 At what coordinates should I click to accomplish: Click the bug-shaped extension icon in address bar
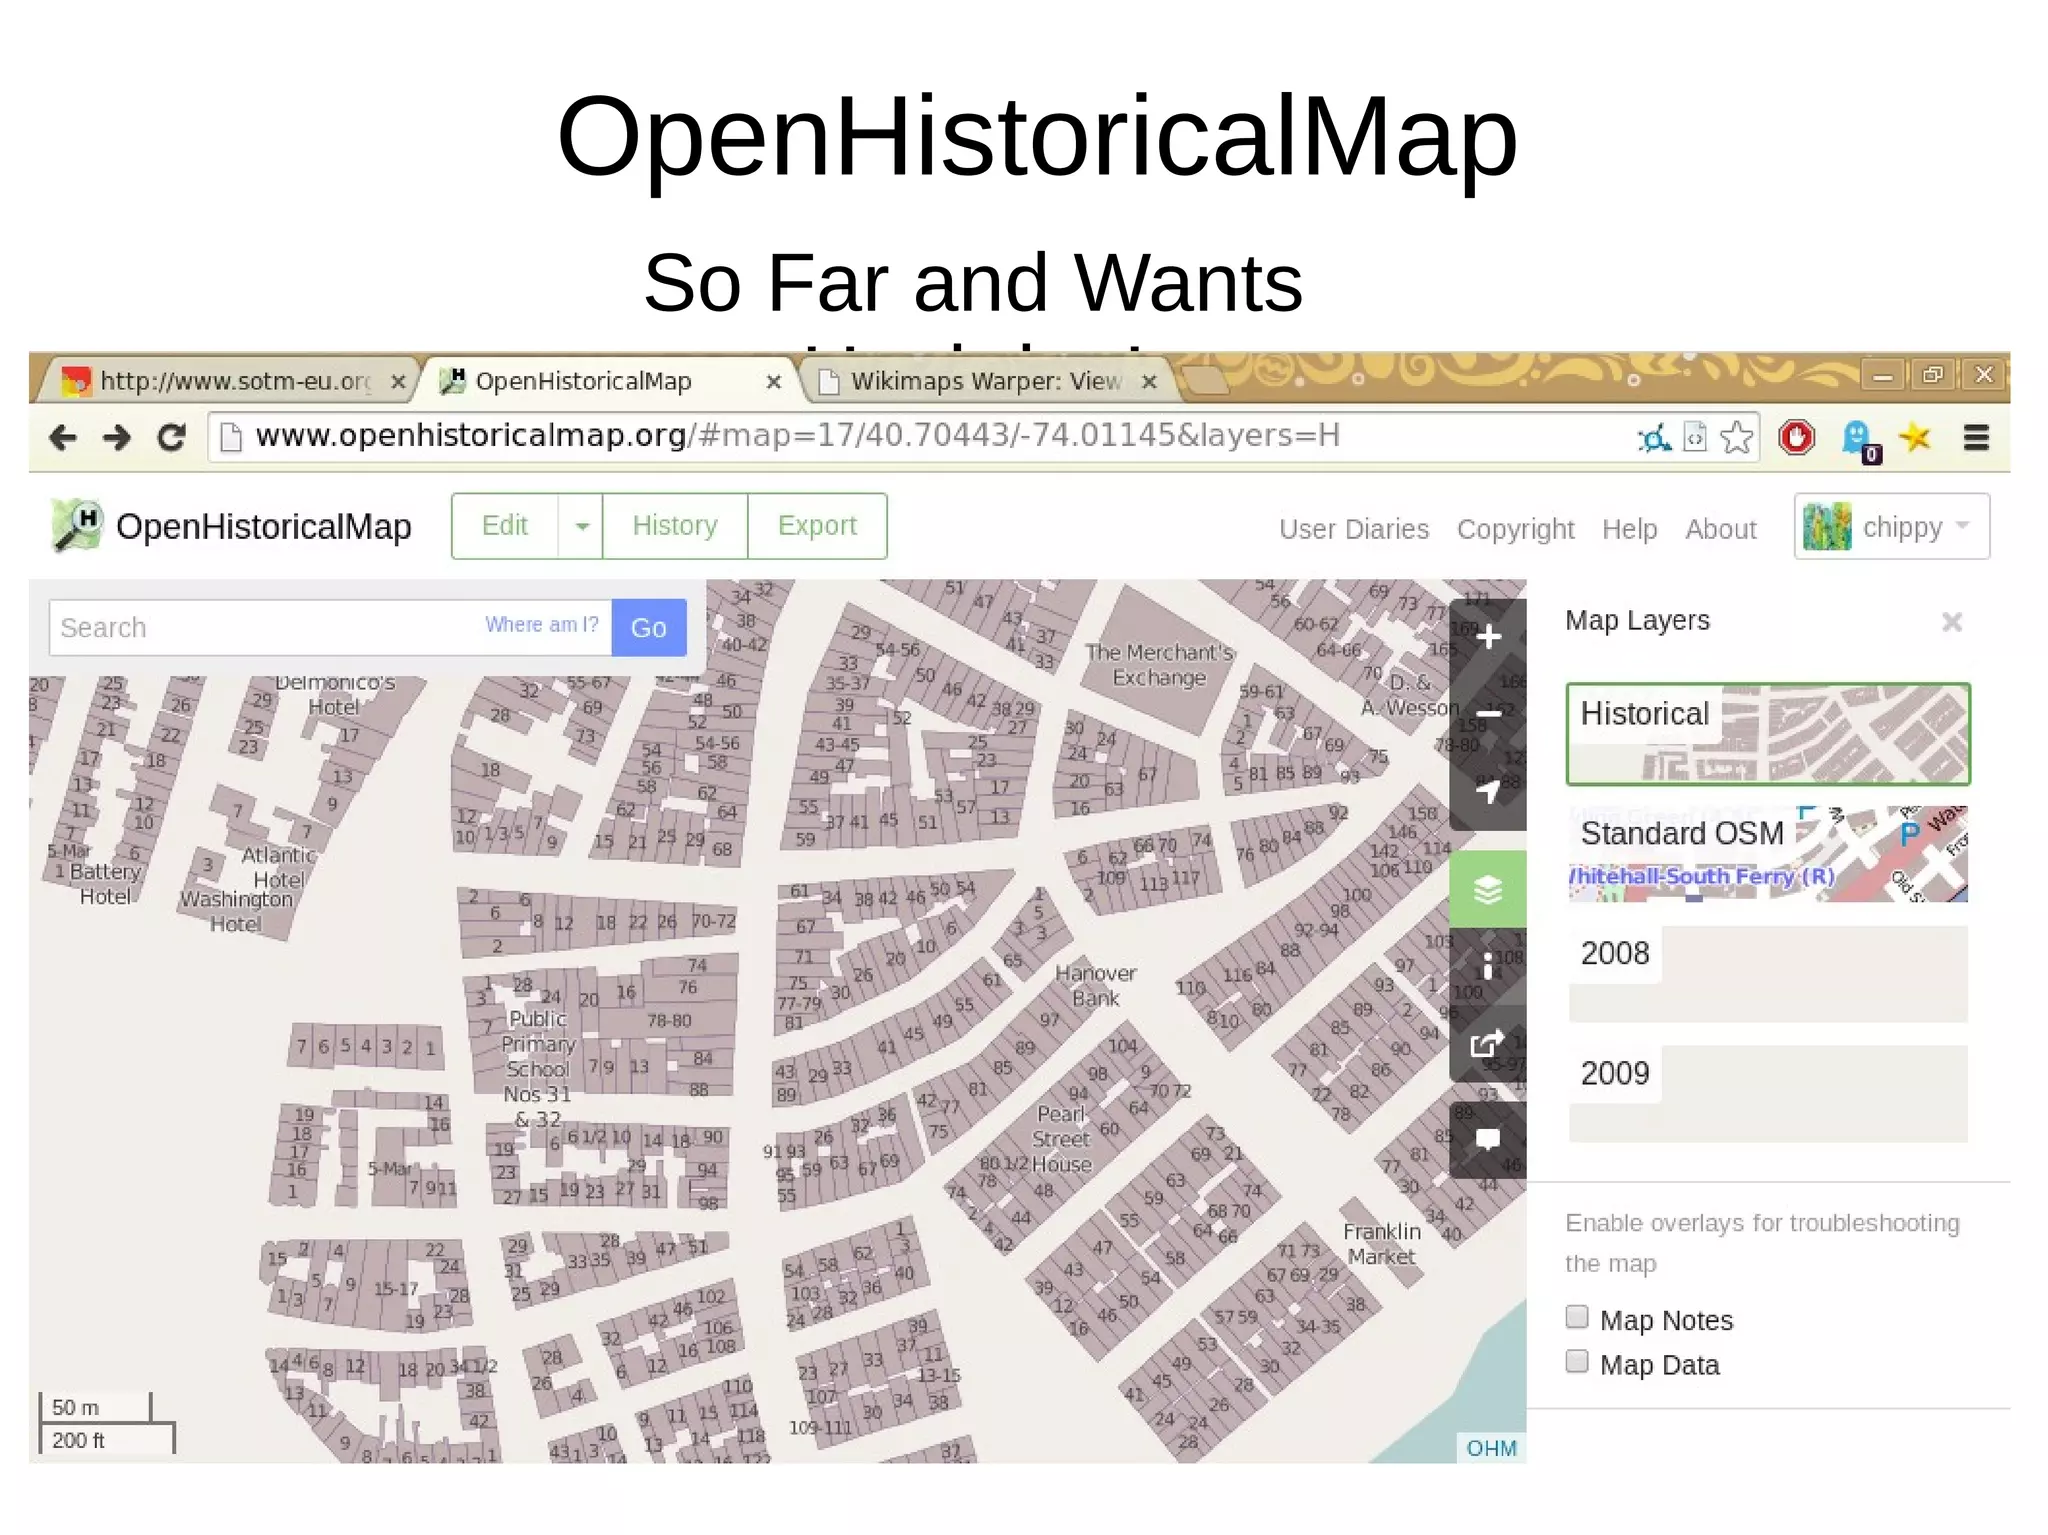[1654, 438]
